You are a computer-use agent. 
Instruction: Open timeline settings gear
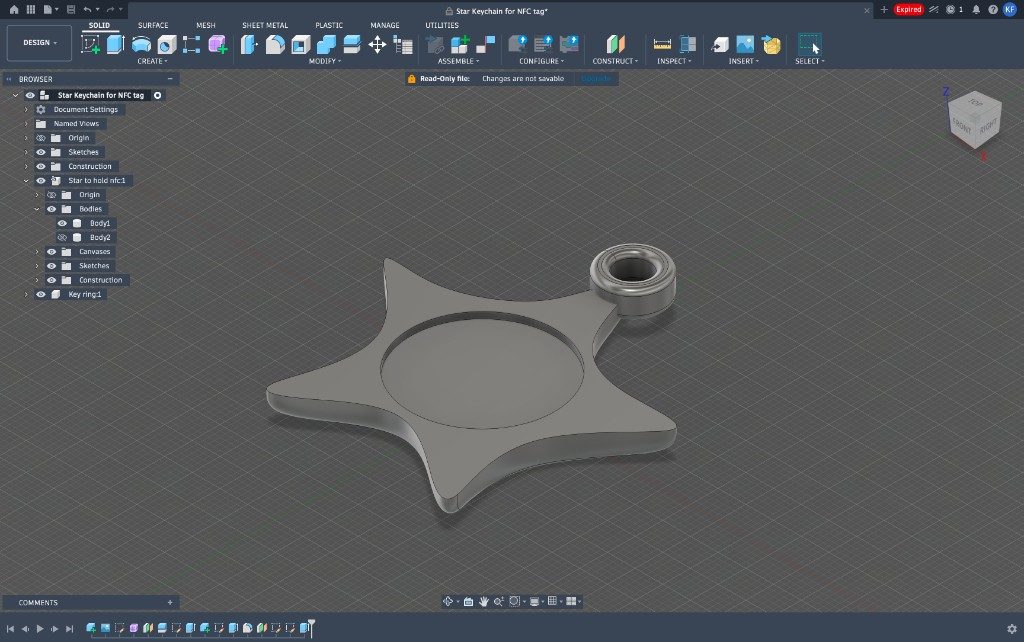(x=1012, y=629)
